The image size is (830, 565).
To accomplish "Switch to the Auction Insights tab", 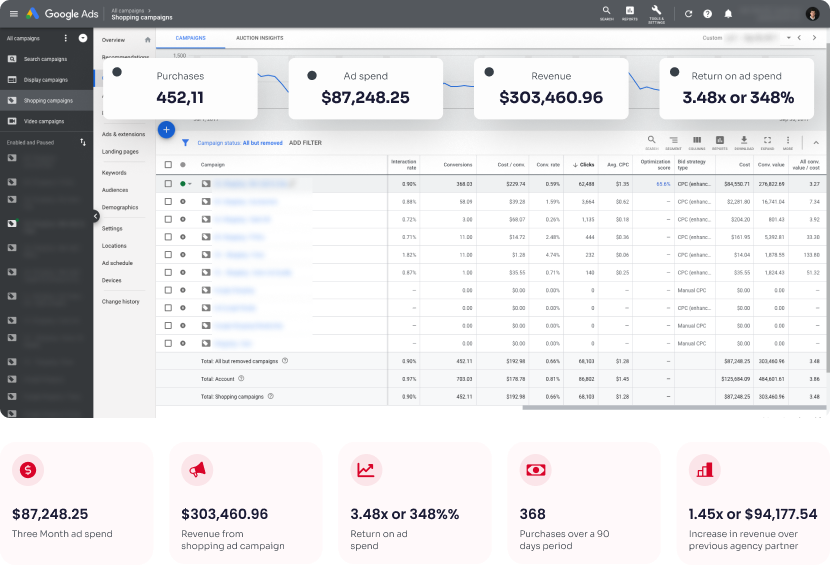I will pos(259,38).
